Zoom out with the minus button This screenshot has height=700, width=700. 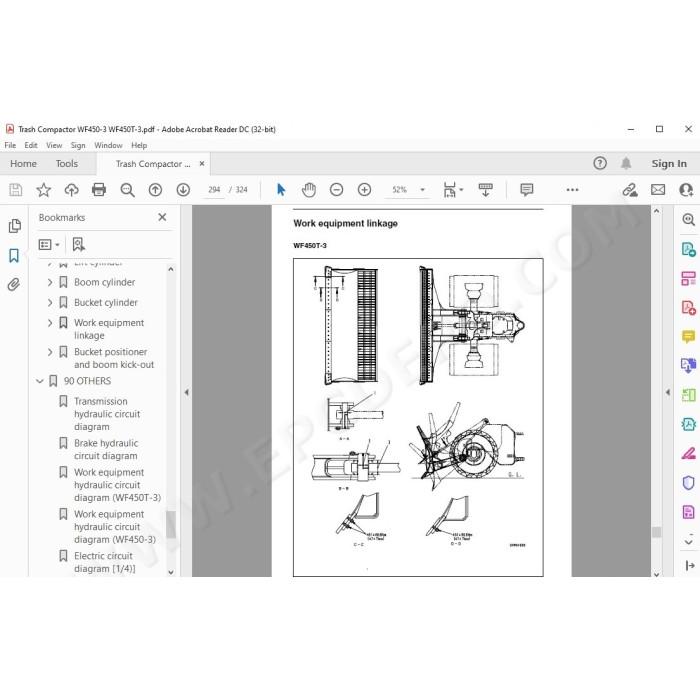336,190
